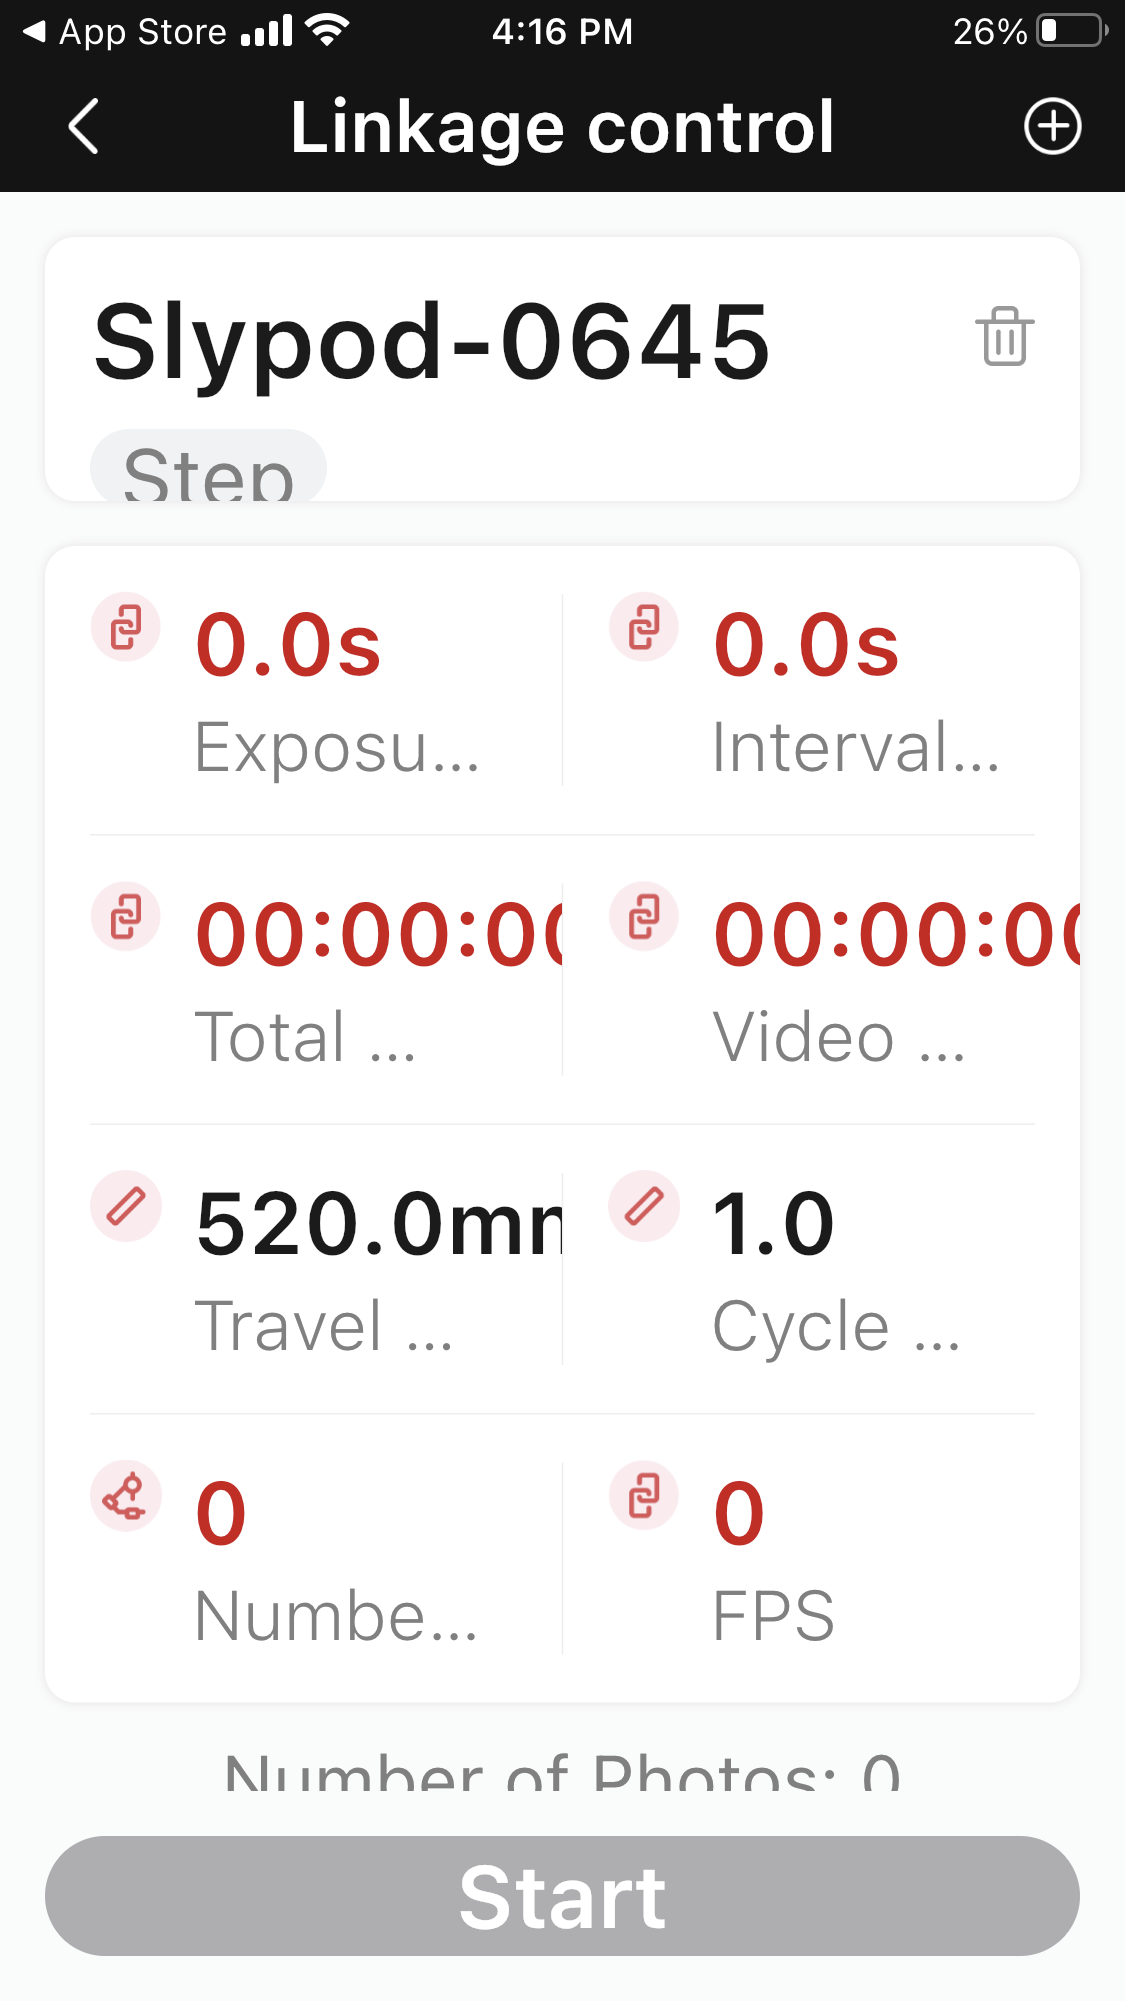Screen dimensions: 1125x2001
Task: Edit the 520.0mm travel value
Action: click(378, 1224)
